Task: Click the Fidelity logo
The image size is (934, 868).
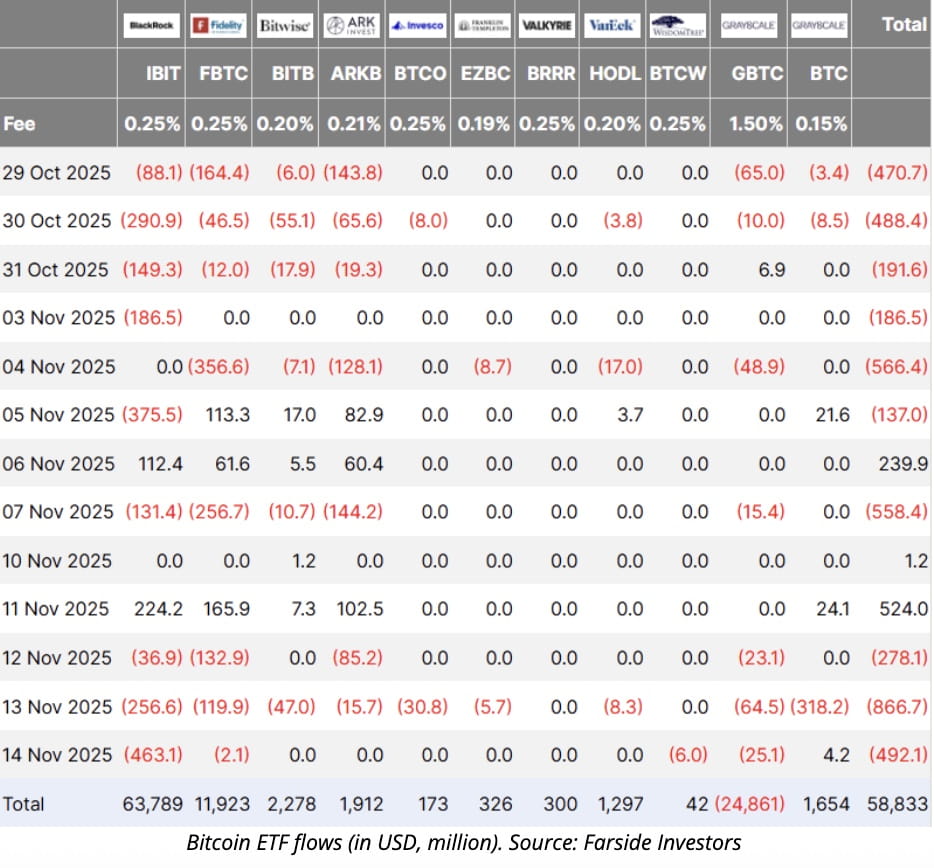Action: tap(219, 25)
